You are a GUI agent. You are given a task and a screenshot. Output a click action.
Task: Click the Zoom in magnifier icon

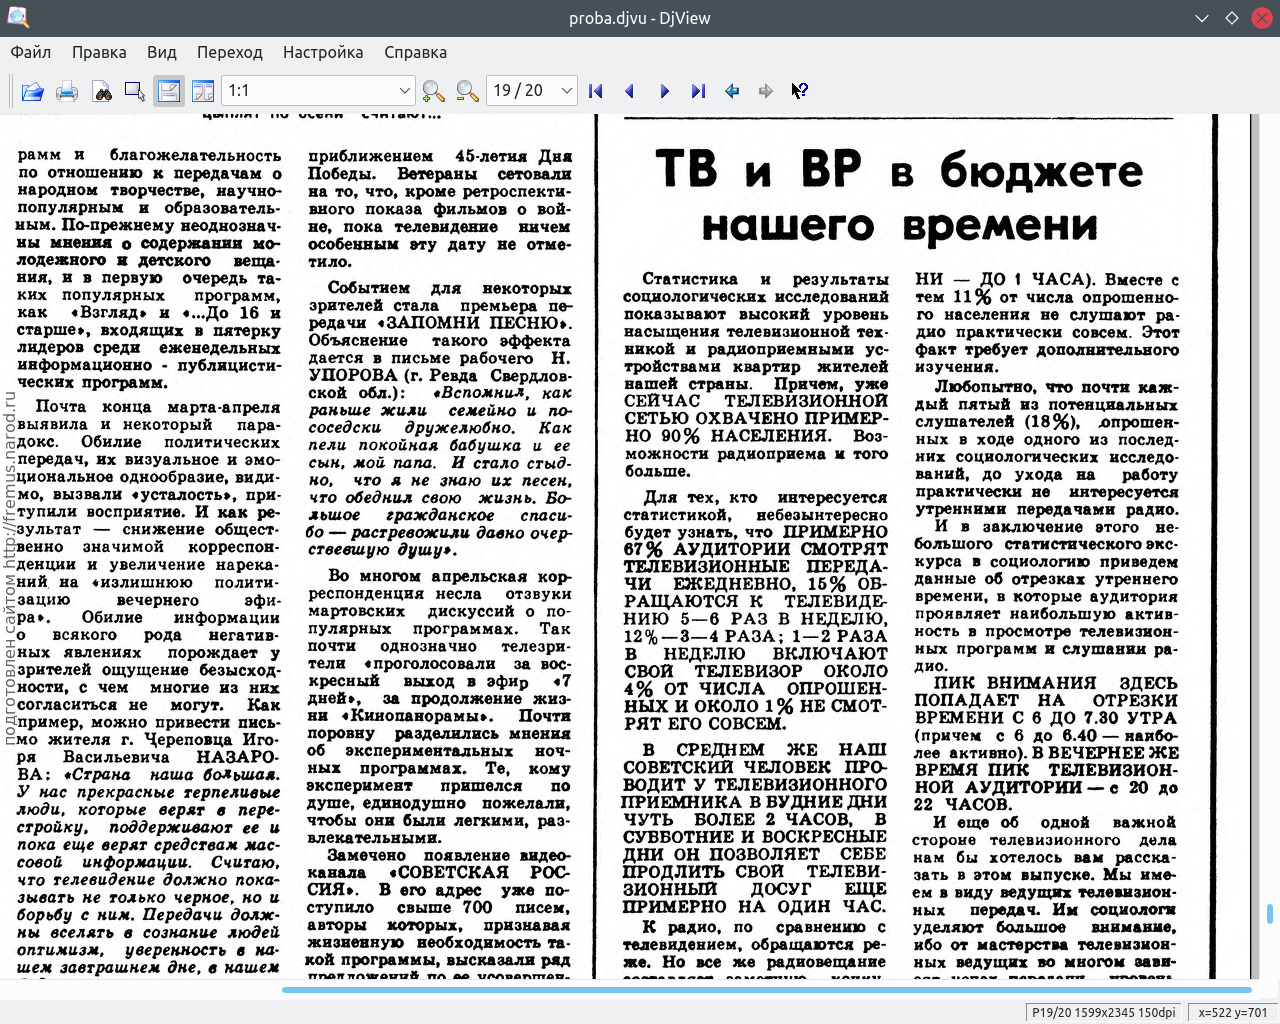point(433,91)
